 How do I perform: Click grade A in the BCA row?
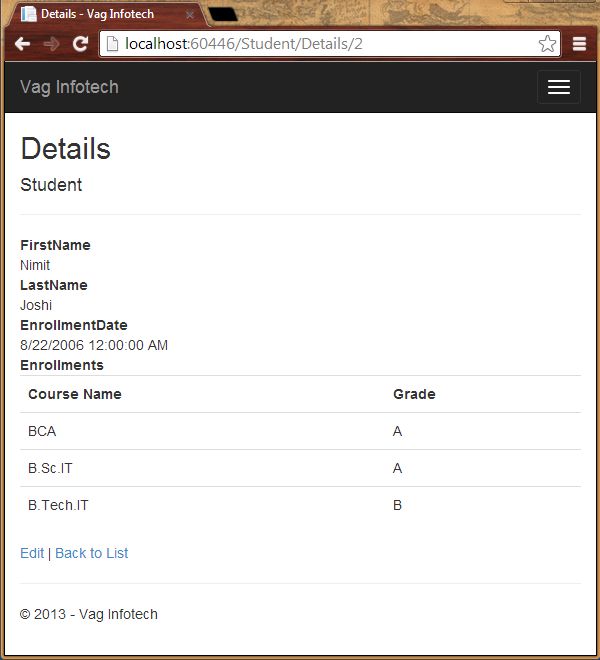point(397,431)
